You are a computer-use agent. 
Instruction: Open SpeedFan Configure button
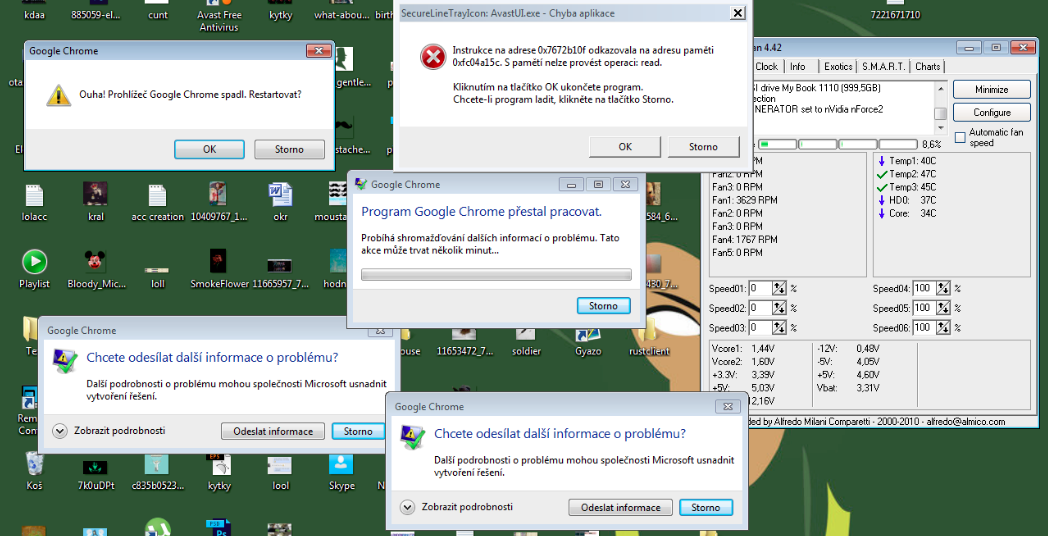pyautogui.click(x=991, y=112)
